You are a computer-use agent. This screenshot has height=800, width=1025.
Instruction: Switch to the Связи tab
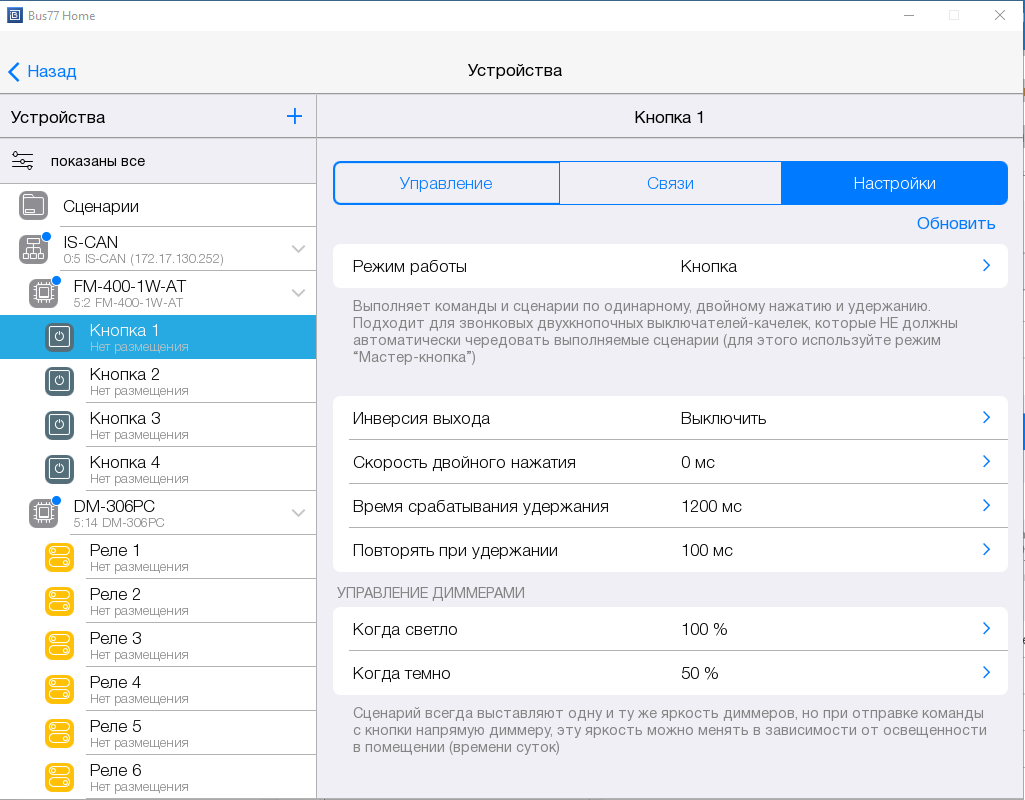[x=670, y=183]
